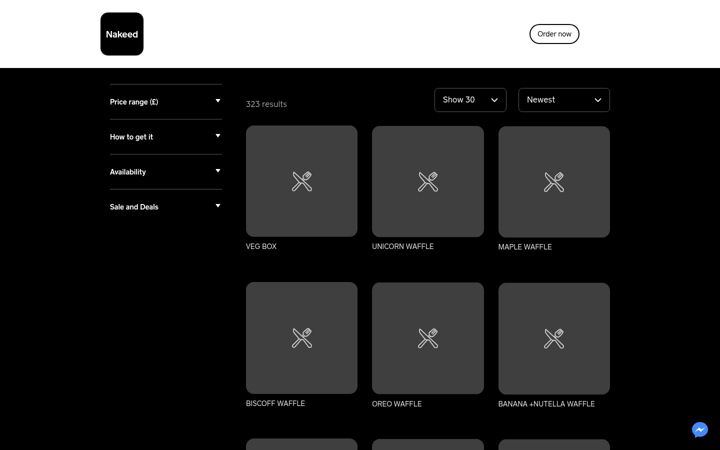Expand the Availability filter
The height and width of the screenshot is (450, 720).
point(166,172)
